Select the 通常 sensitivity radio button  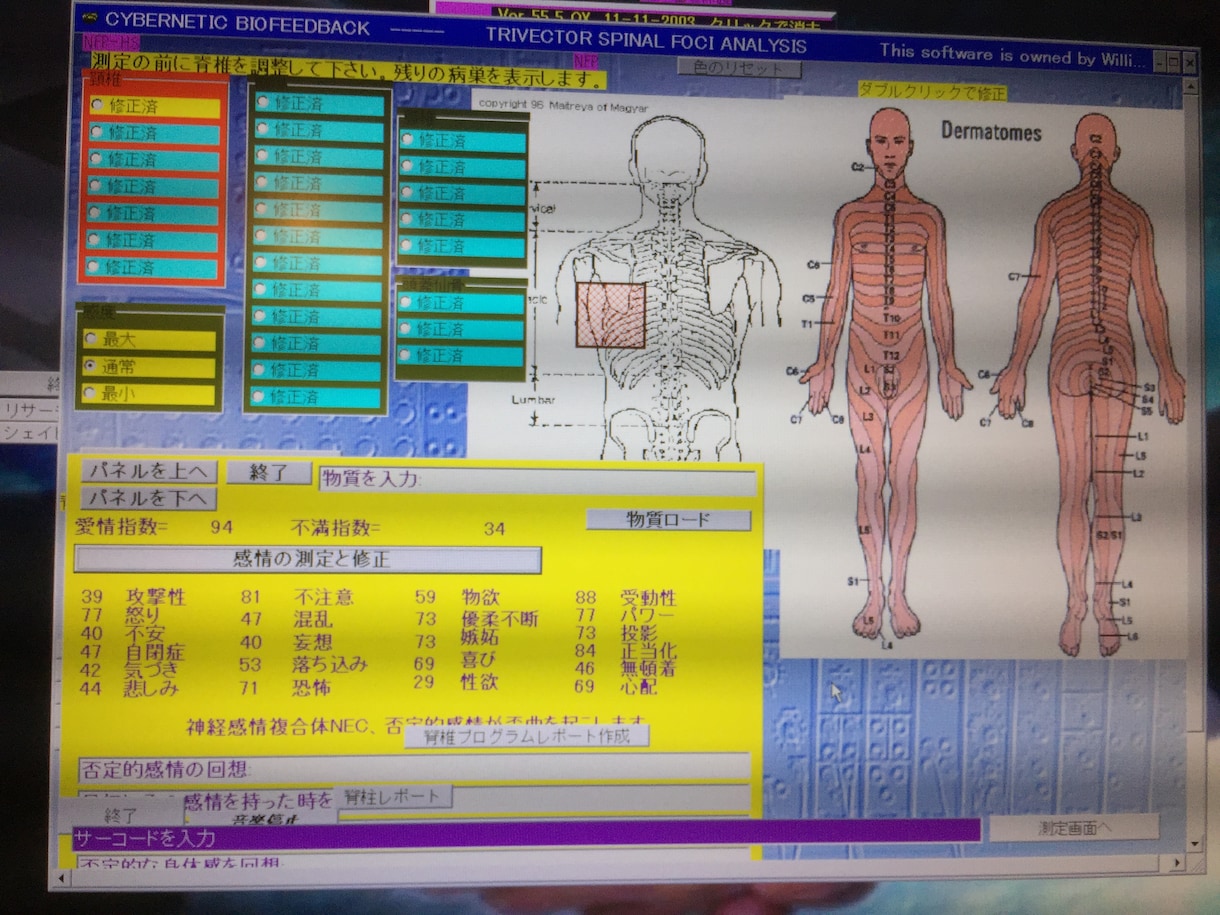coord(91,366)
